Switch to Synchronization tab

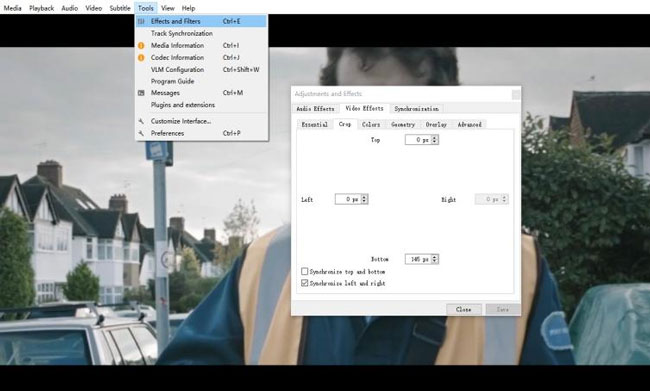pyautogui.click(x=416, y=109)
